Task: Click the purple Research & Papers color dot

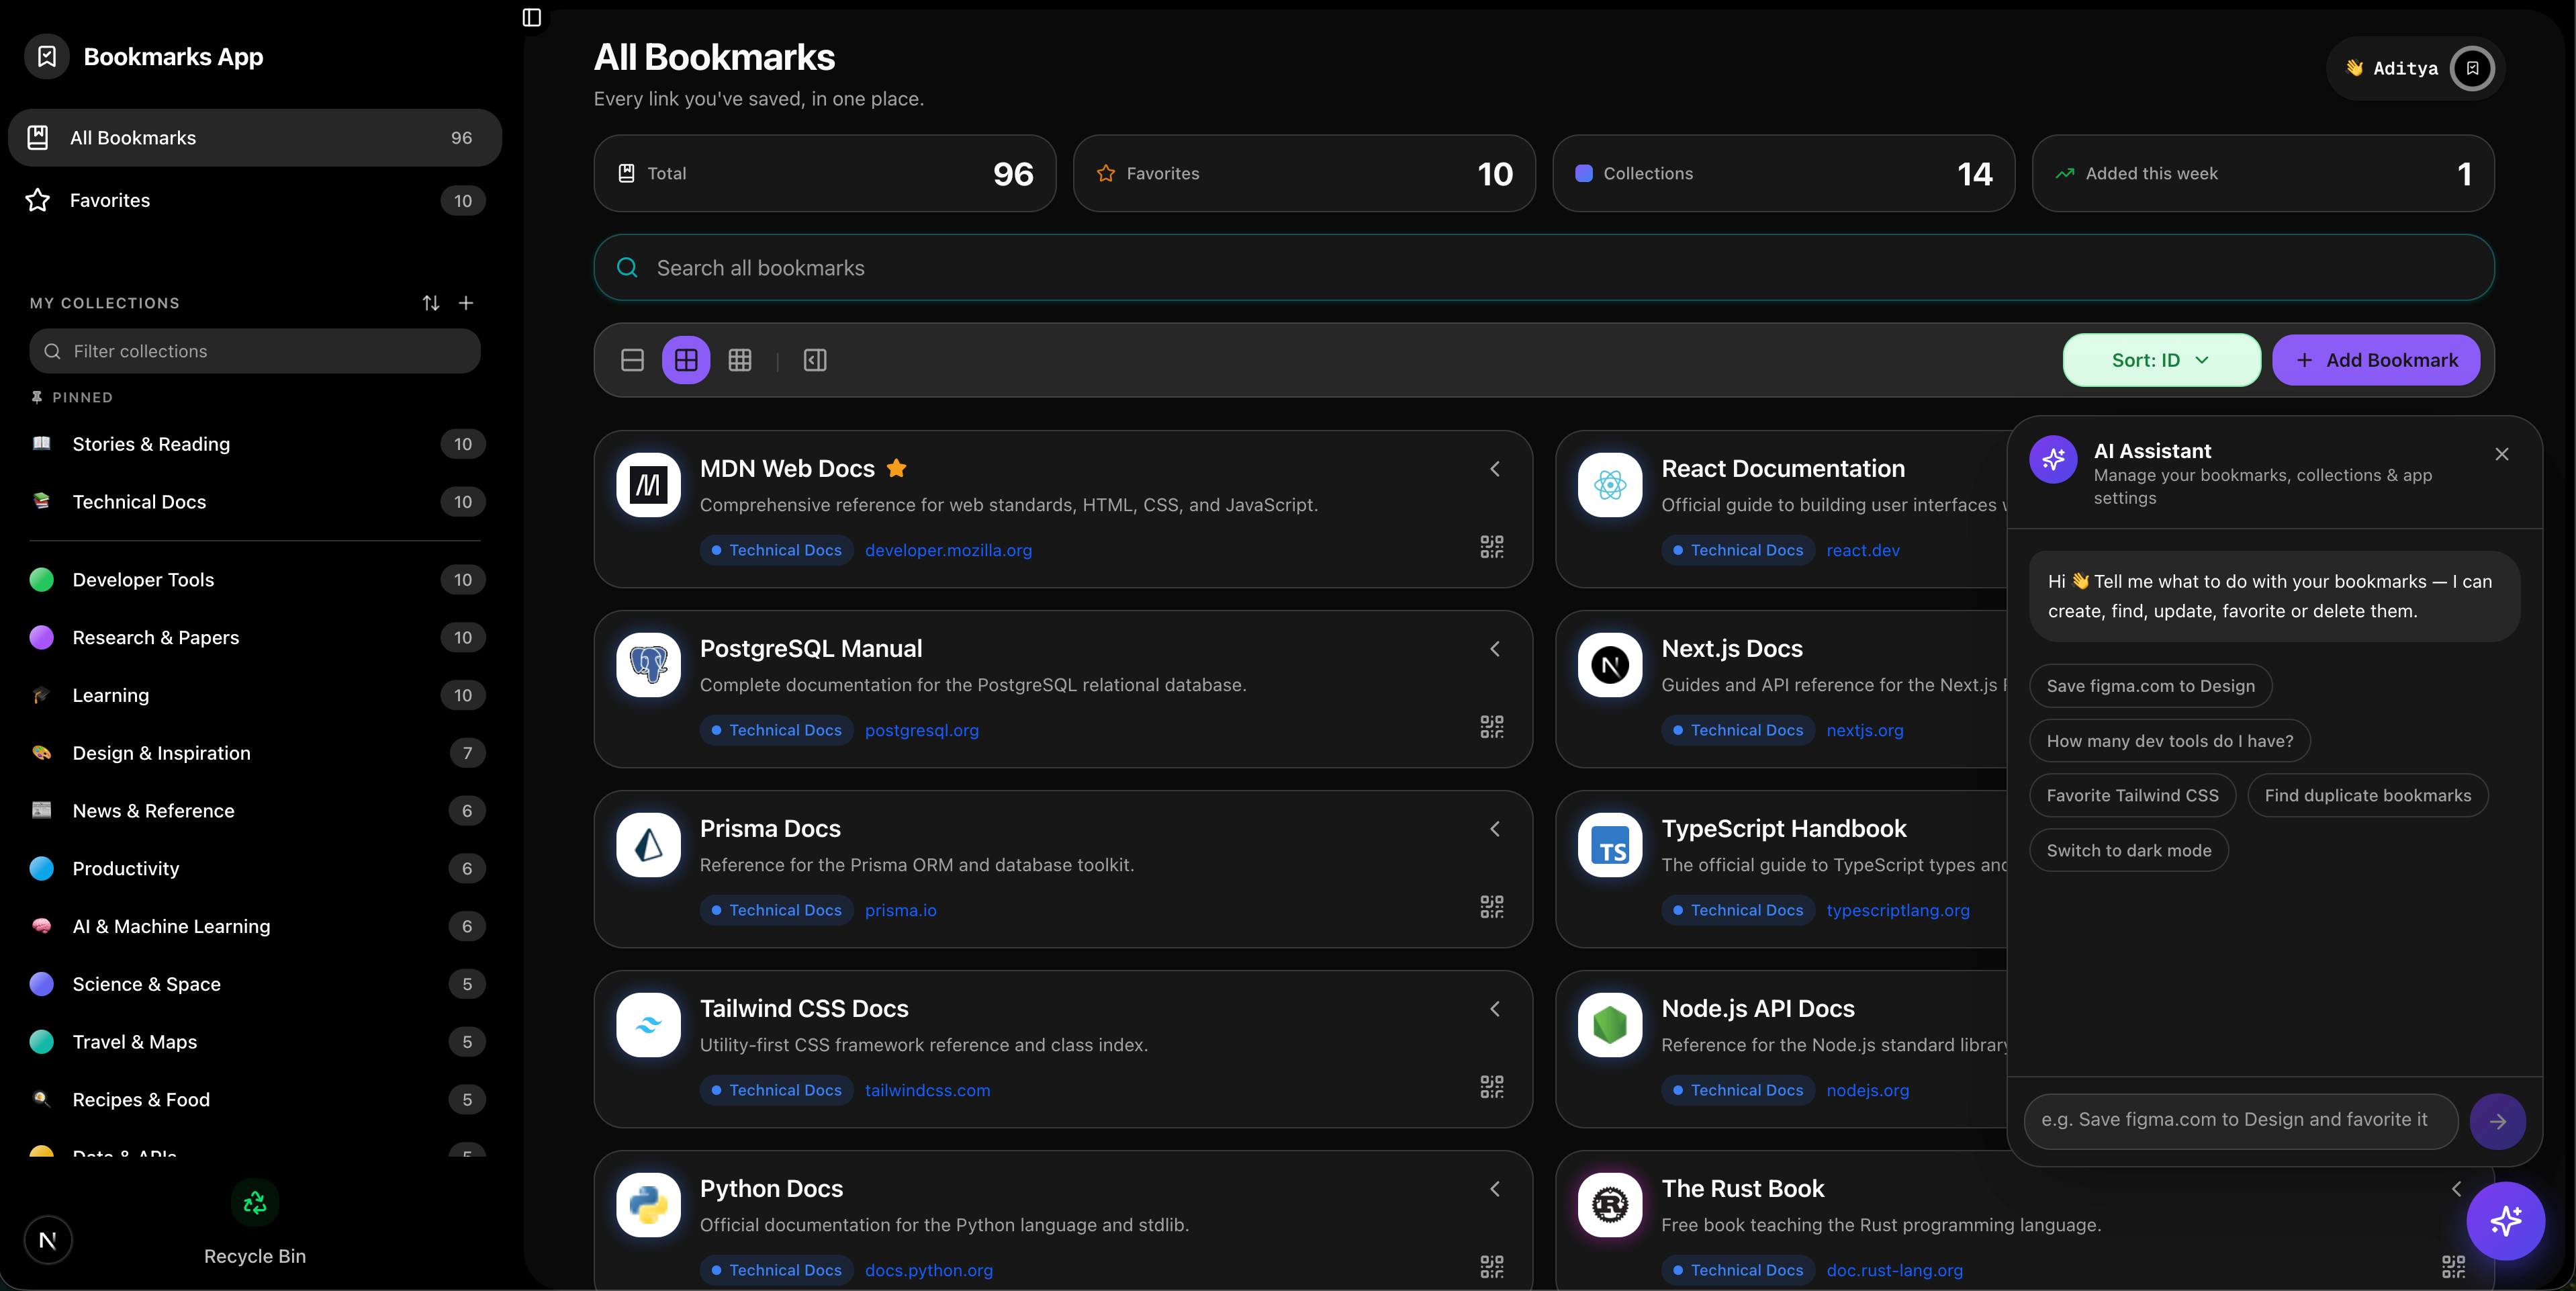Action: [41, 638]
